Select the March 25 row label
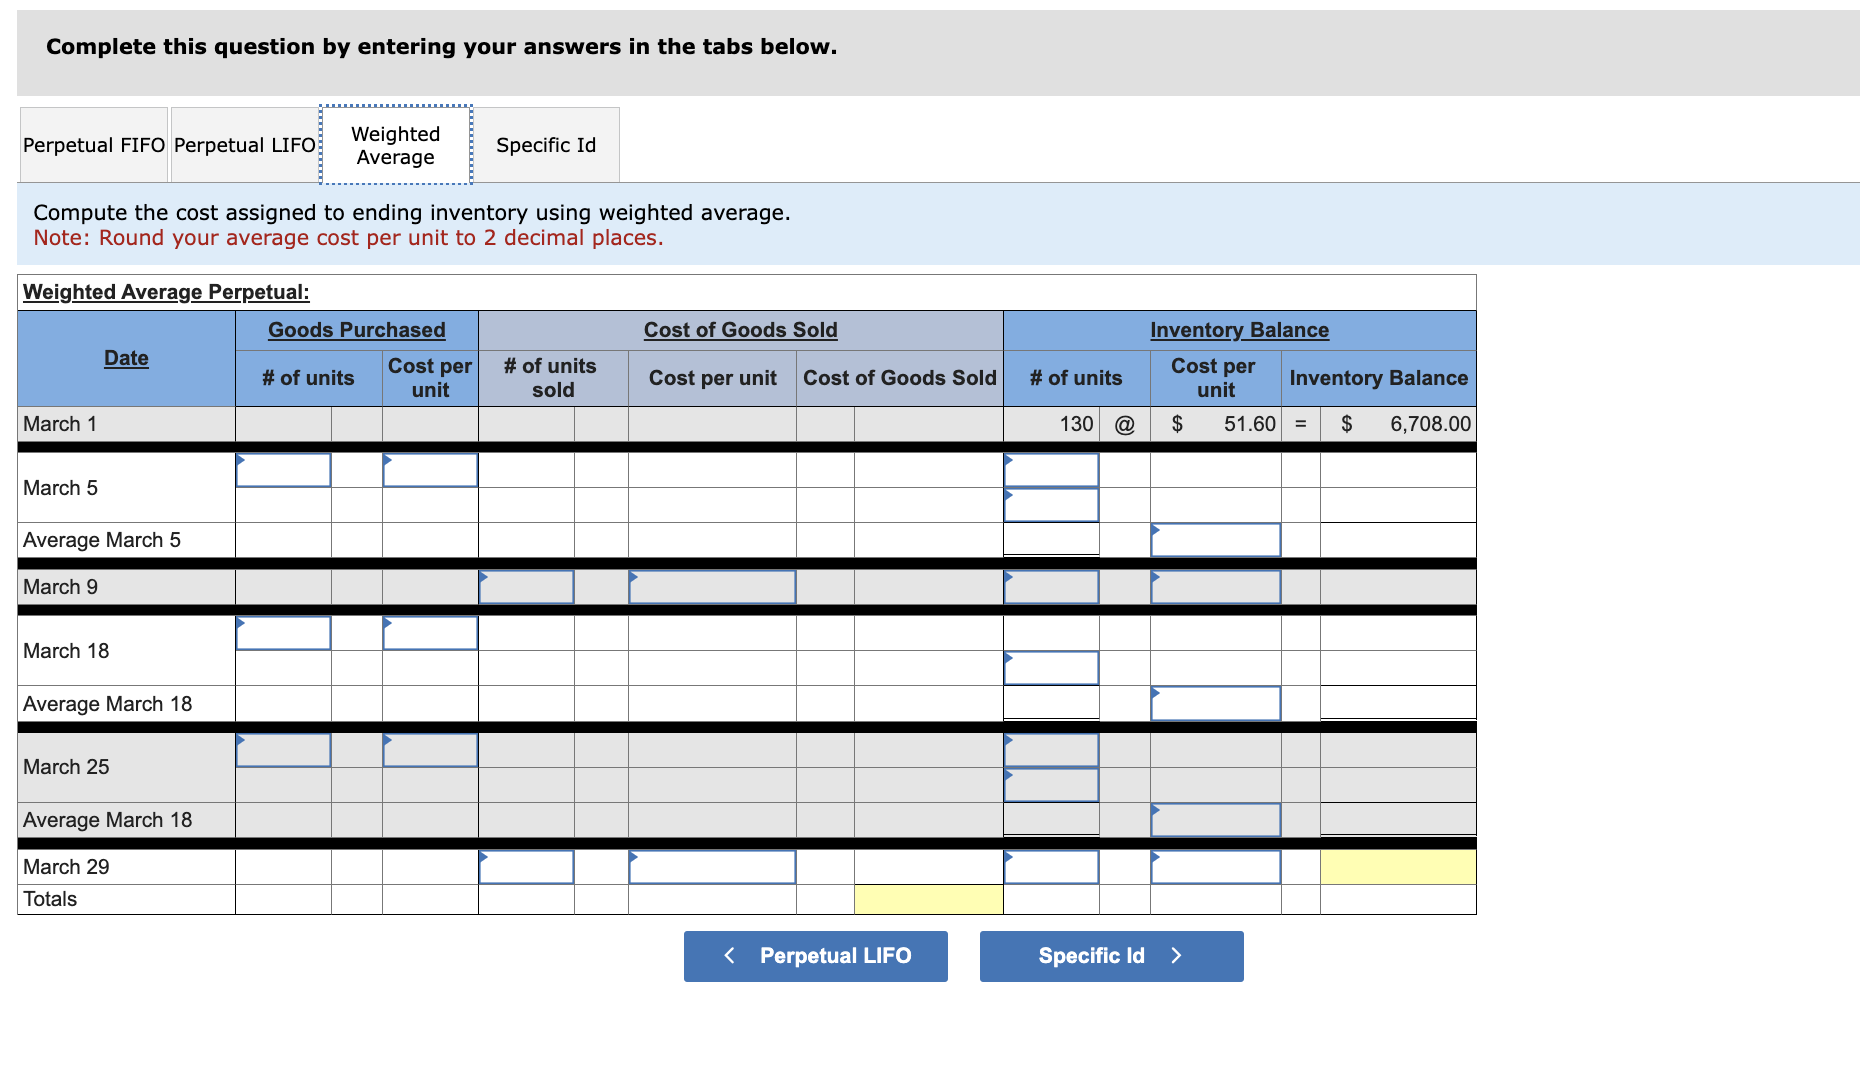 coord(66,767)
